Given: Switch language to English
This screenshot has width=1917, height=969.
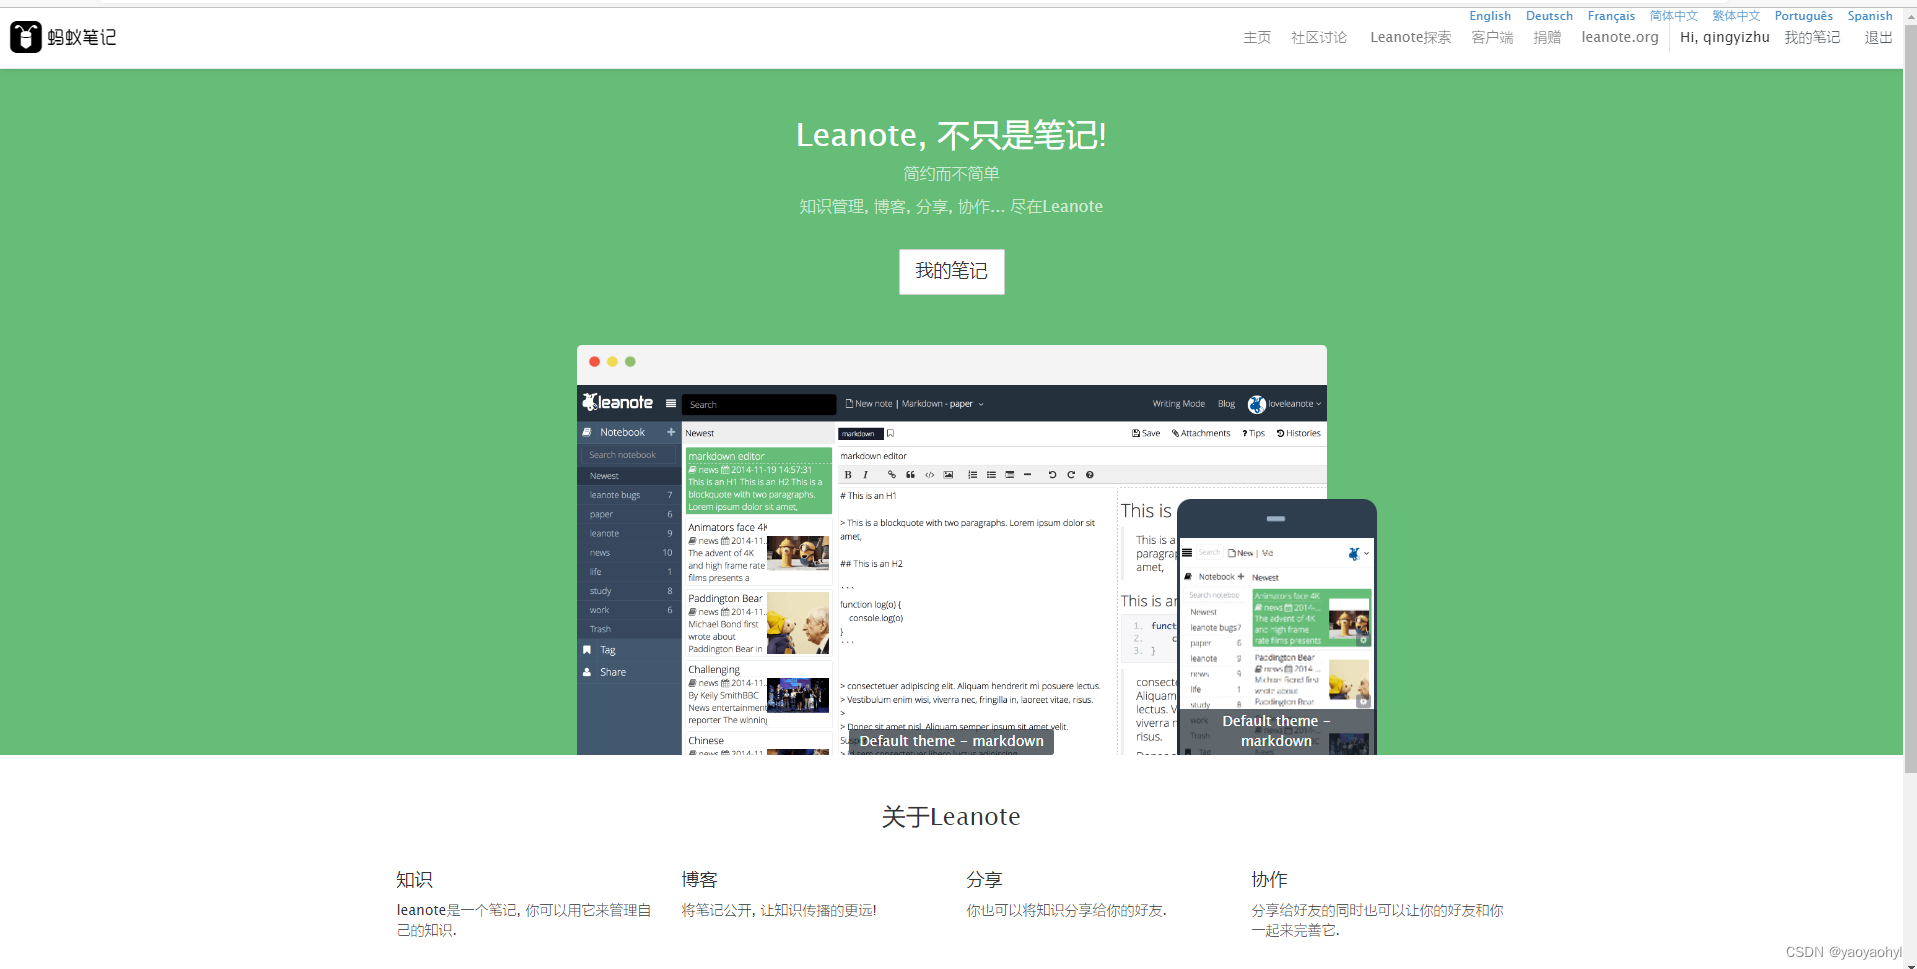Looking at the screenshot, I should (1489, 16).
